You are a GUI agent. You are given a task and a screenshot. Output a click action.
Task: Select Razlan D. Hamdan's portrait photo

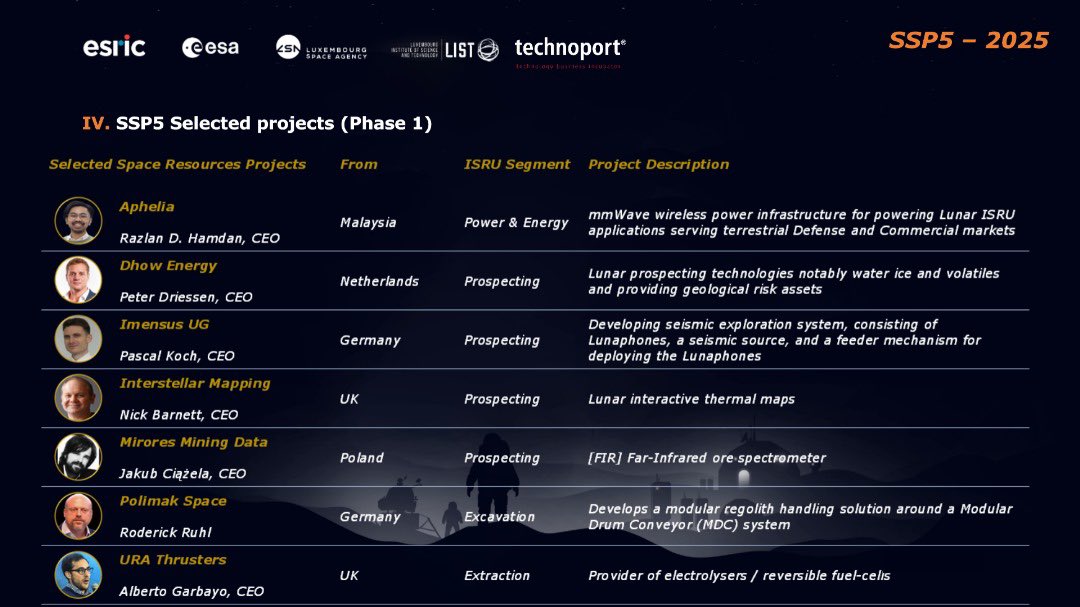pyautogui.click(x=79, y=221)
